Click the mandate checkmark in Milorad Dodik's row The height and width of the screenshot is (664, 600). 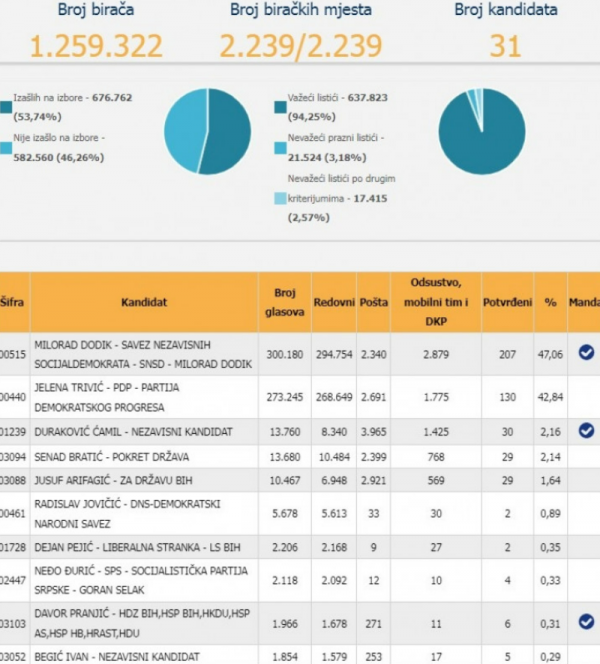tap(586, 352)
